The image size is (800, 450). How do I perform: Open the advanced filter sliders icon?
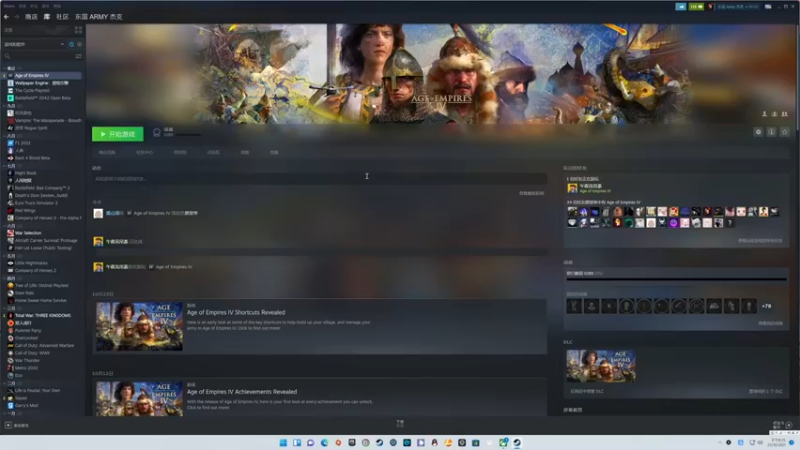(x=79, y=56)
